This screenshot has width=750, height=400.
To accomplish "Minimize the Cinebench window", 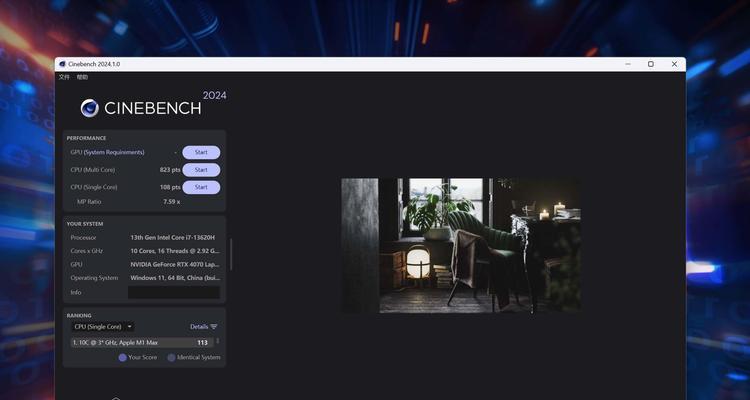I will [628, 64].
